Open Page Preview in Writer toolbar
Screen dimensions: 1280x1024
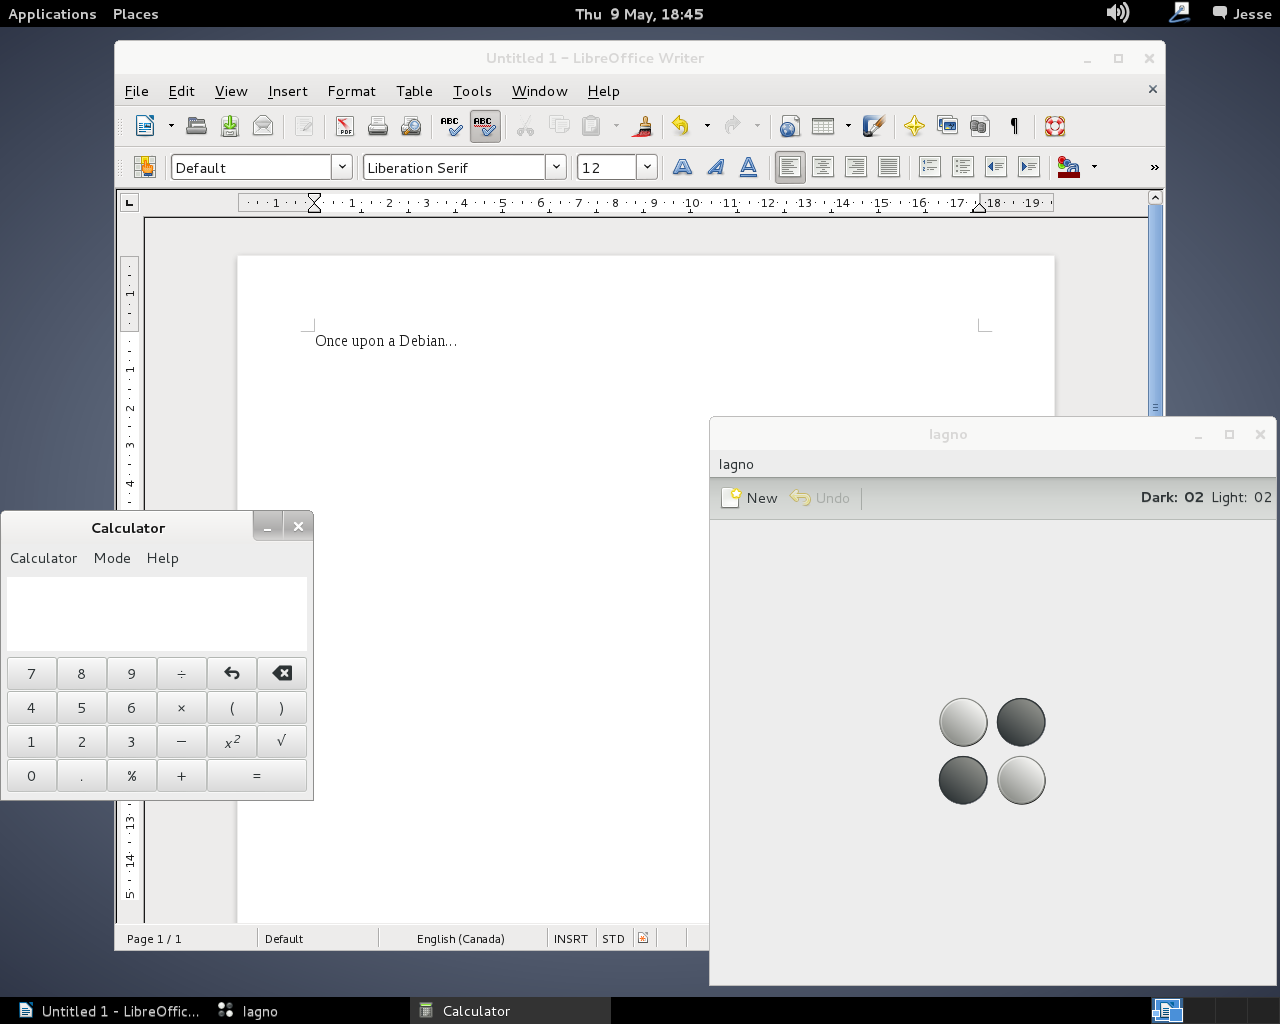[x=411, y=126]
